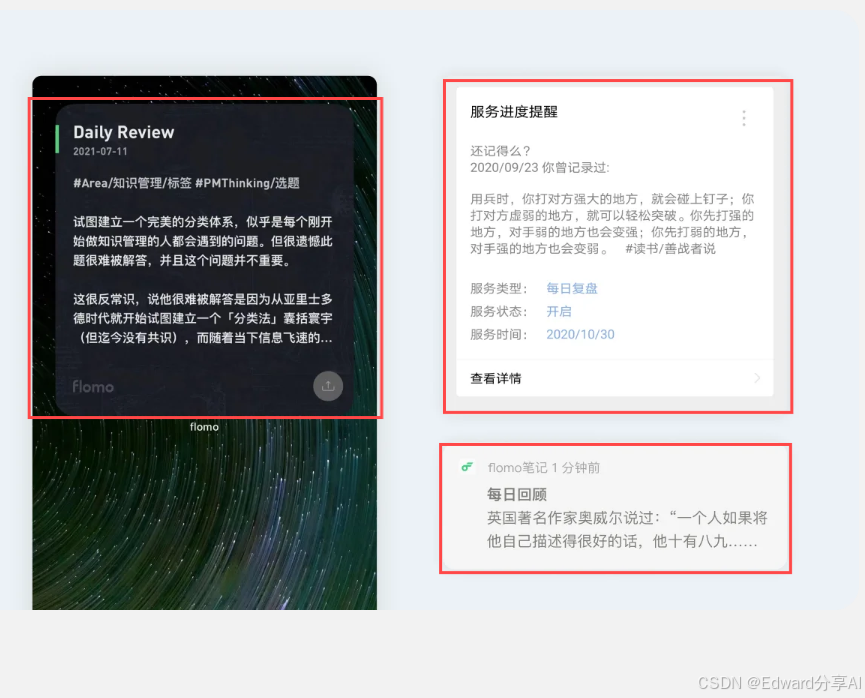Click the 服务进度提醒 card title
865x698 pixels.
tap(514, 112)
